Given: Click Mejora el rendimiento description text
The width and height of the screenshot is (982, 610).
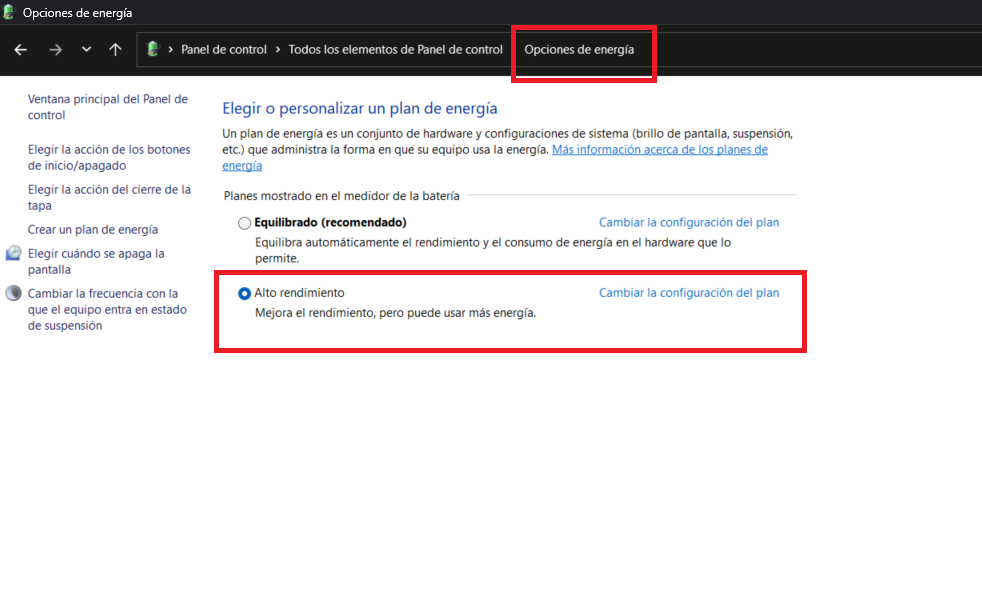Looking at the screenshot, I should pos(395,313).
